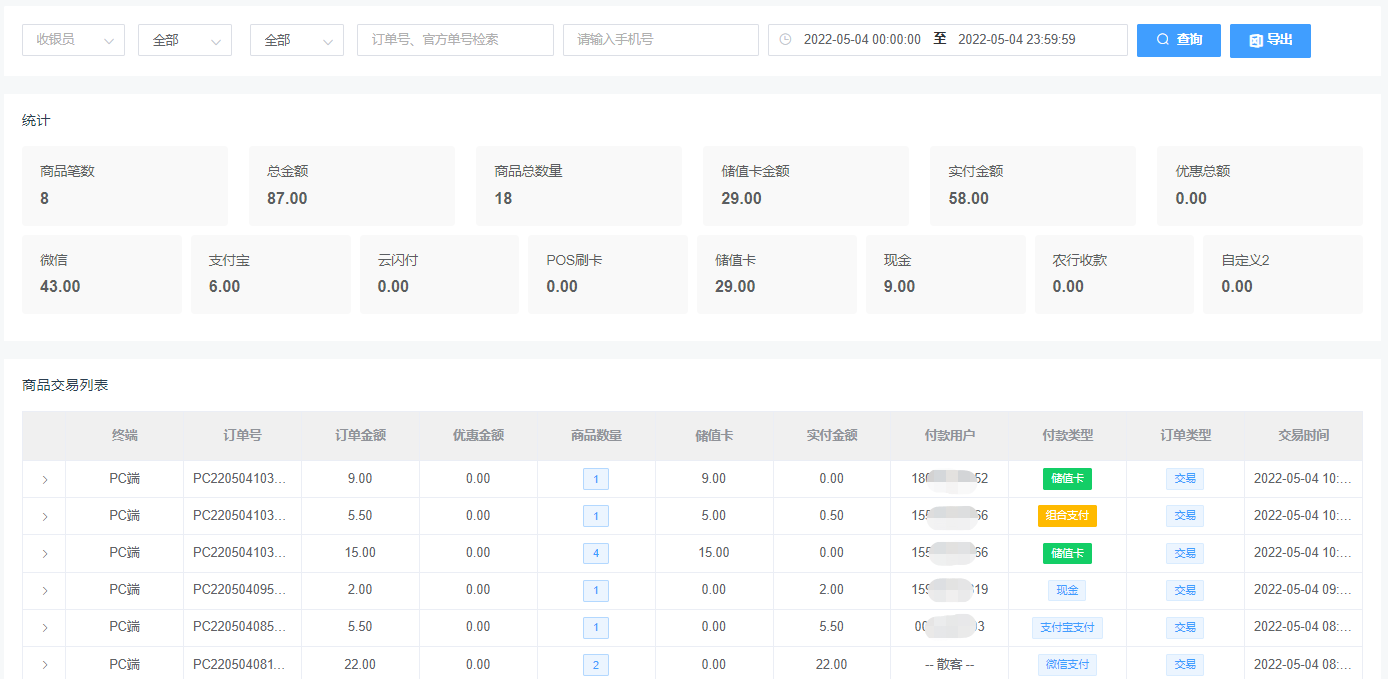Click the 农行收款 statistic card
This screenshot has width=1388, height=679.
click(x=1114, y=274)
